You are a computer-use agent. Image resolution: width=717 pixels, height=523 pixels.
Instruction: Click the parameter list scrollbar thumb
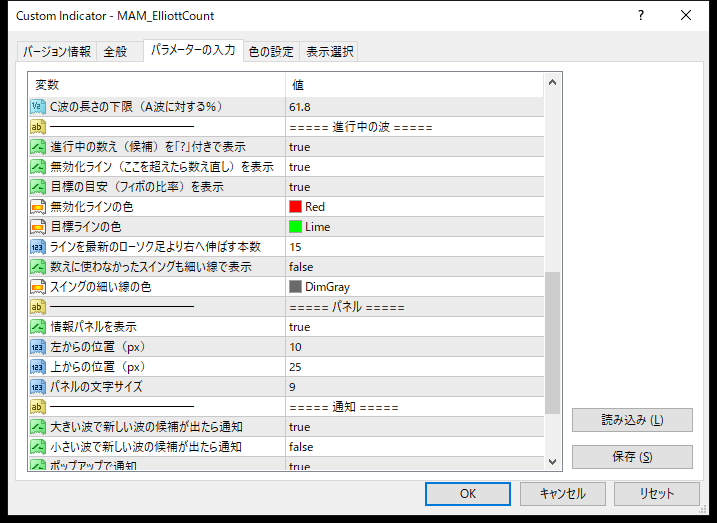[x=552, y=343]
